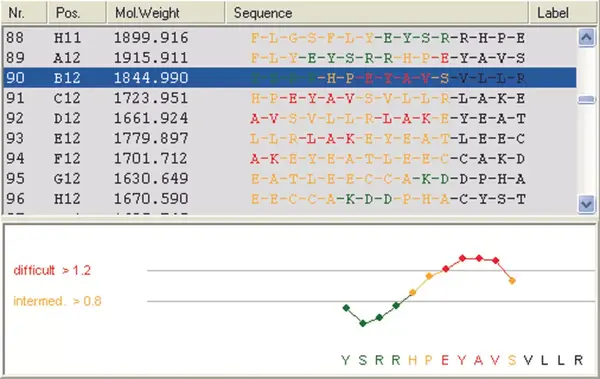Select row 91 at position C12
The height and width of the screenshot is (379, 600).
[x=290, y=98]
